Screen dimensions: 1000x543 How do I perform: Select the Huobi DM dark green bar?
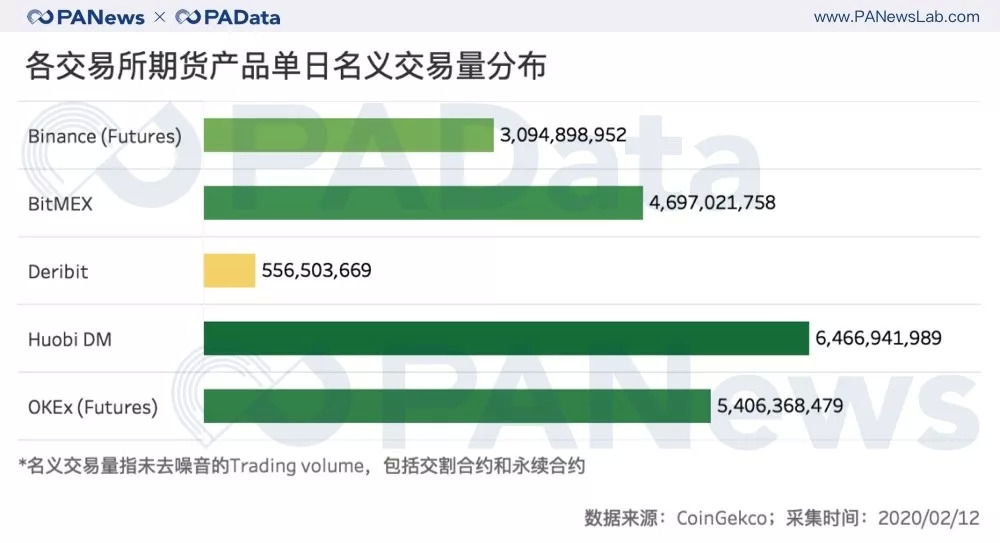[x=506, y=339]
